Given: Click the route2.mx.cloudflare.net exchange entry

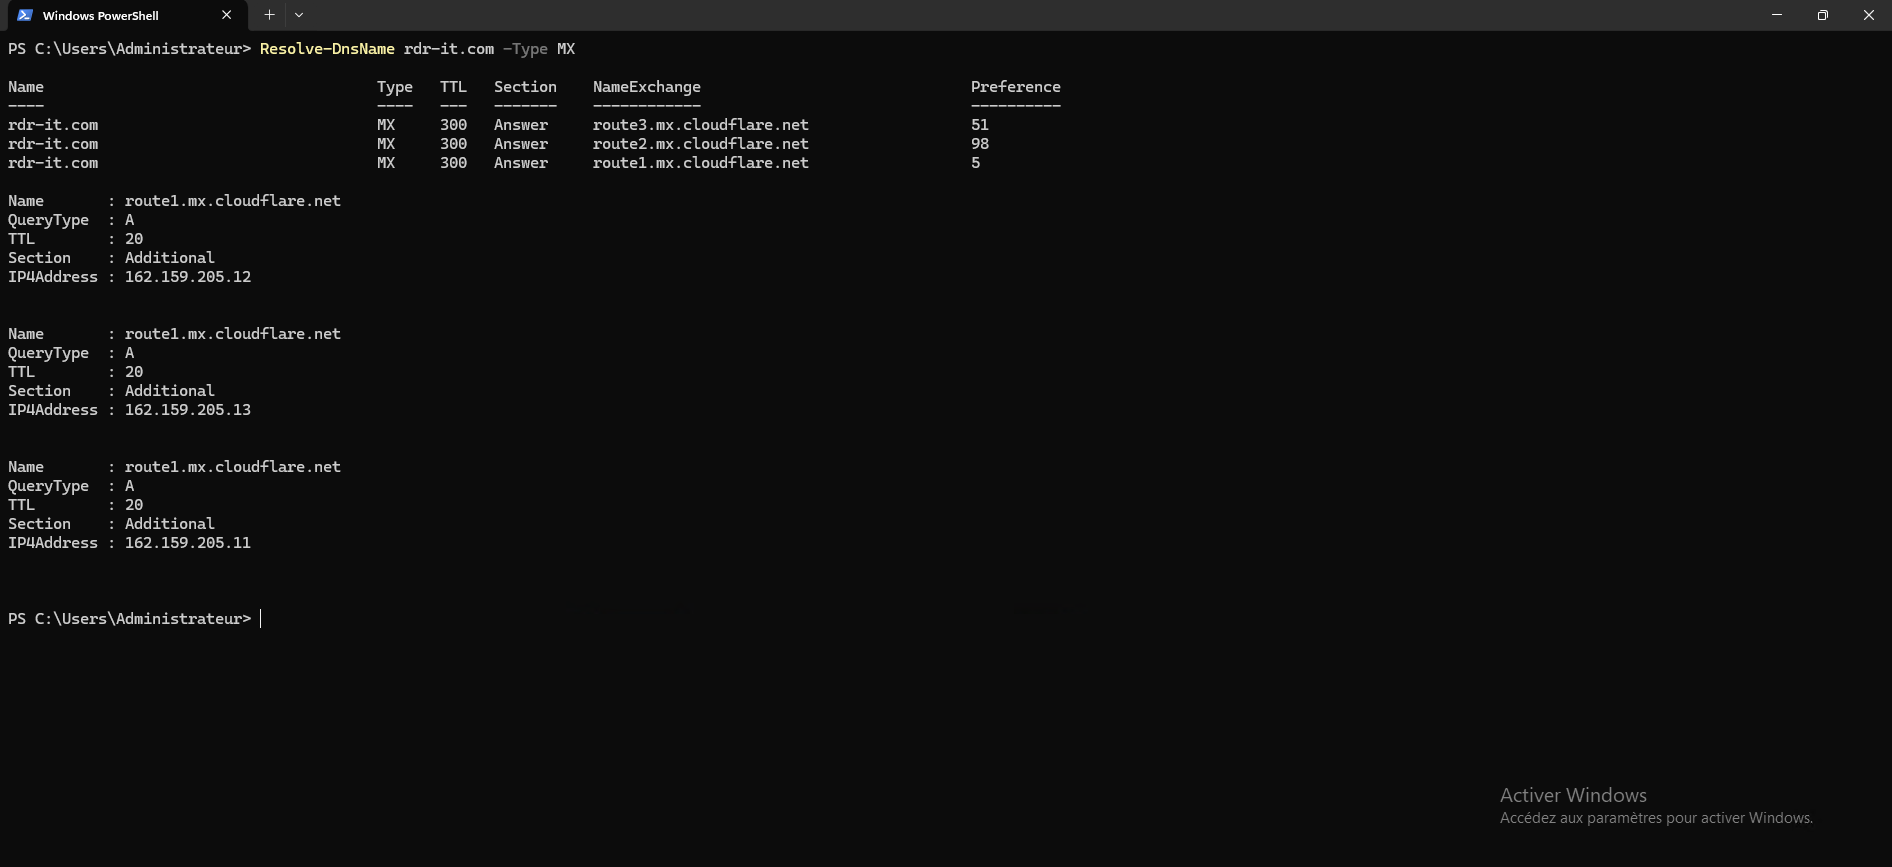Looking at the screenshot, I should pyautogui.click(x=700, y=144).
